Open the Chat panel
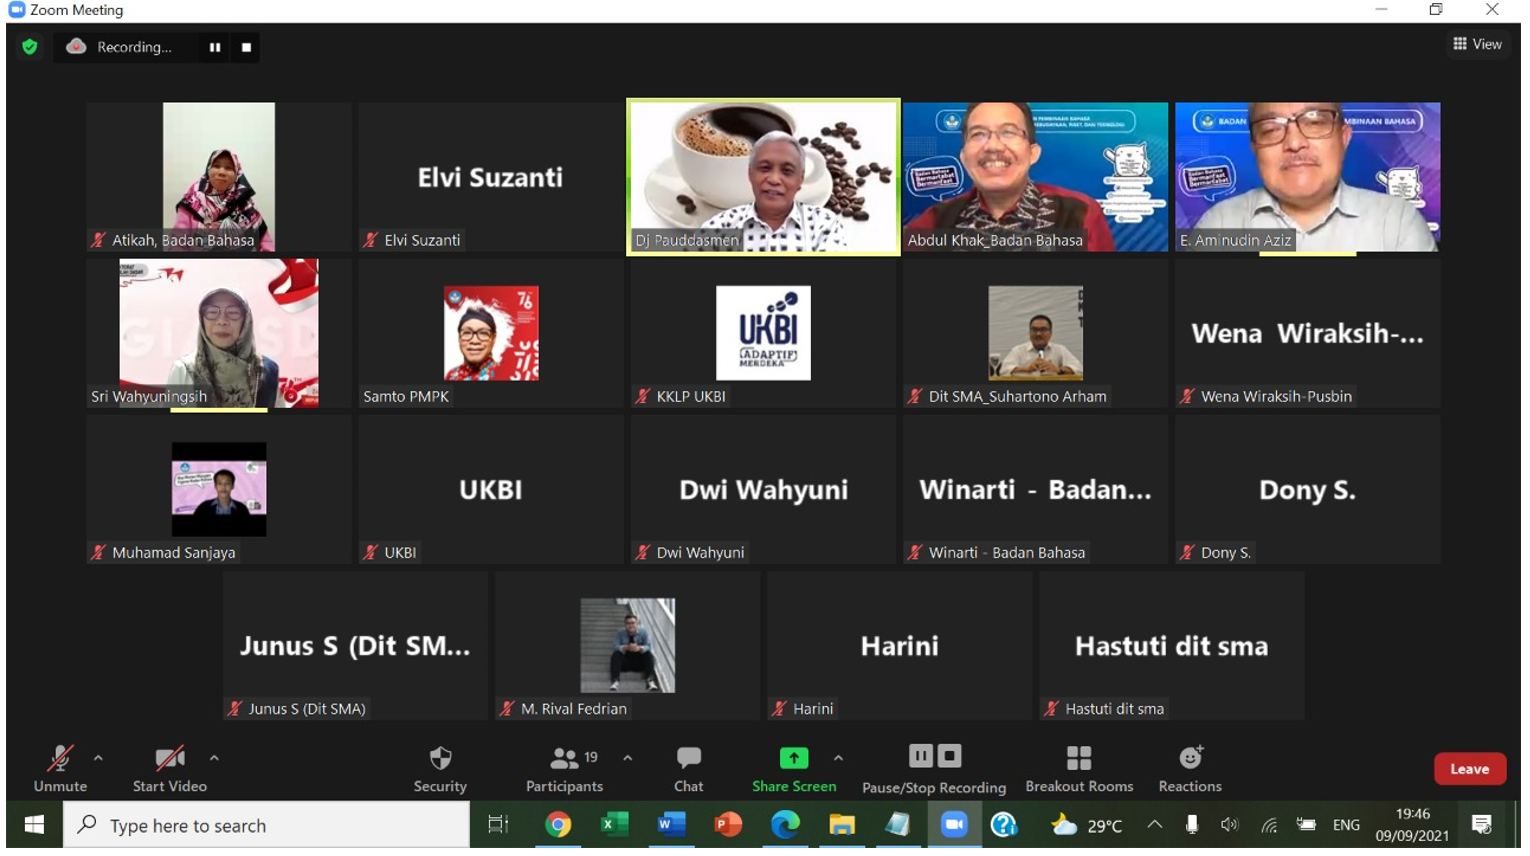 pyautogui.click(x=688, y=759)
